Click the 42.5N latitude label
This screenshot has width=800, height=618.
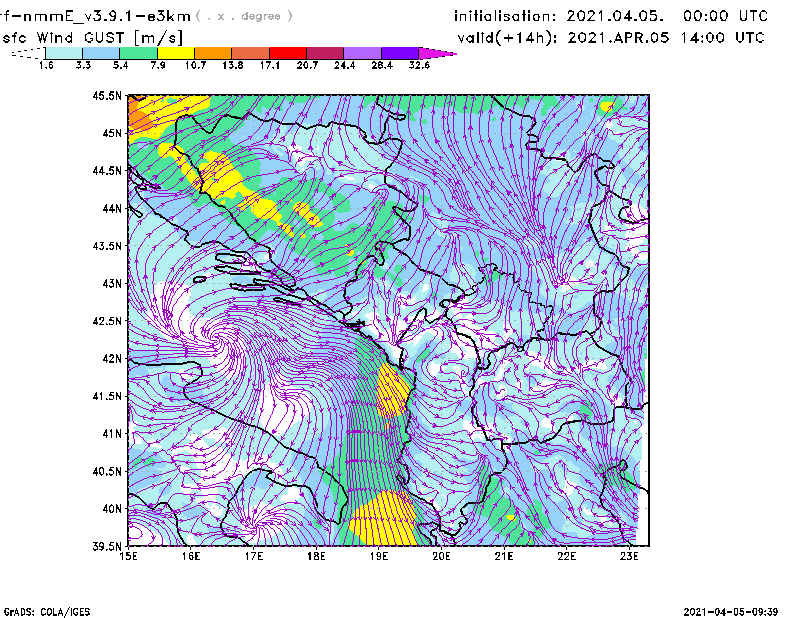coord(107,321)
